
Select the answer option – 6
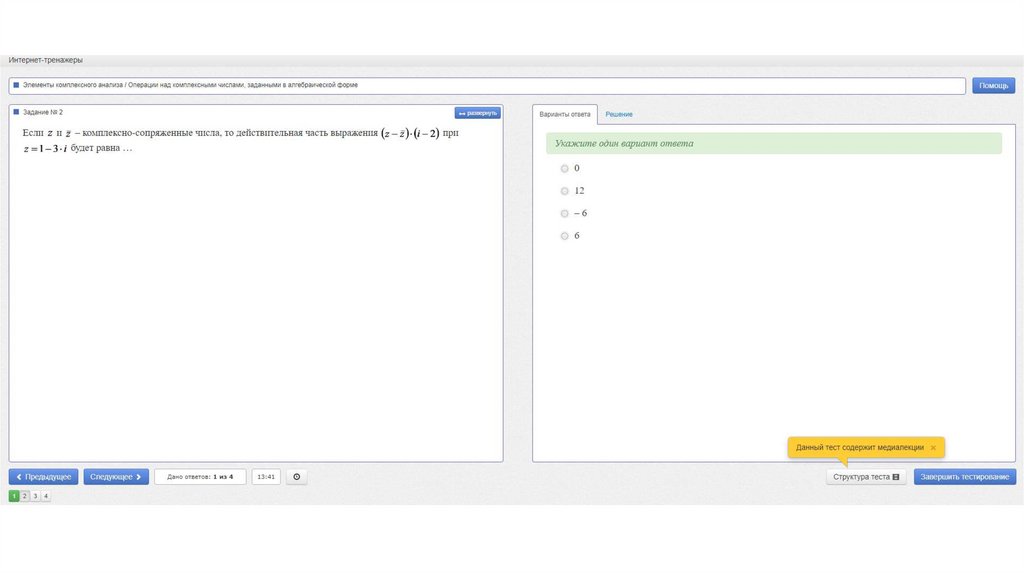(x=564, y=214)
